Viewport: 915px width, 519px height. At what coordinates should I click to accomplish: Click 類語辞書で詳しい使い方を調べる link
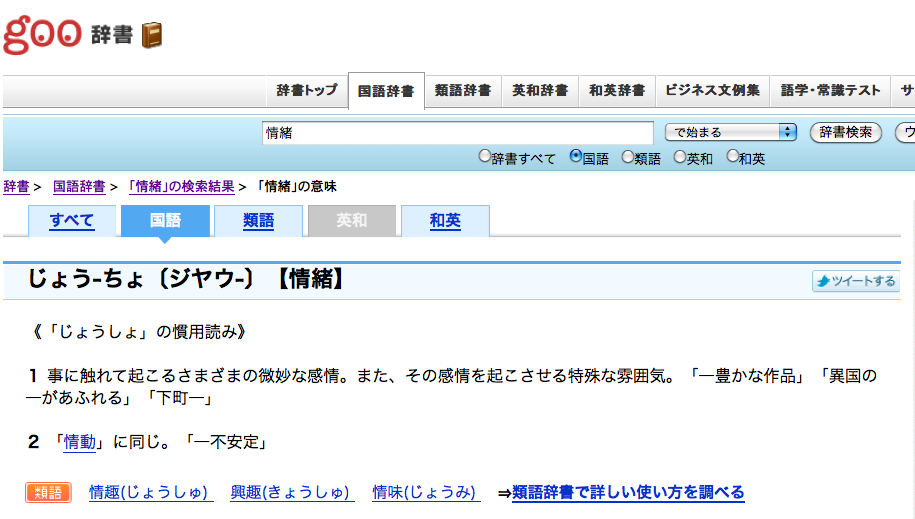[628, 492]
